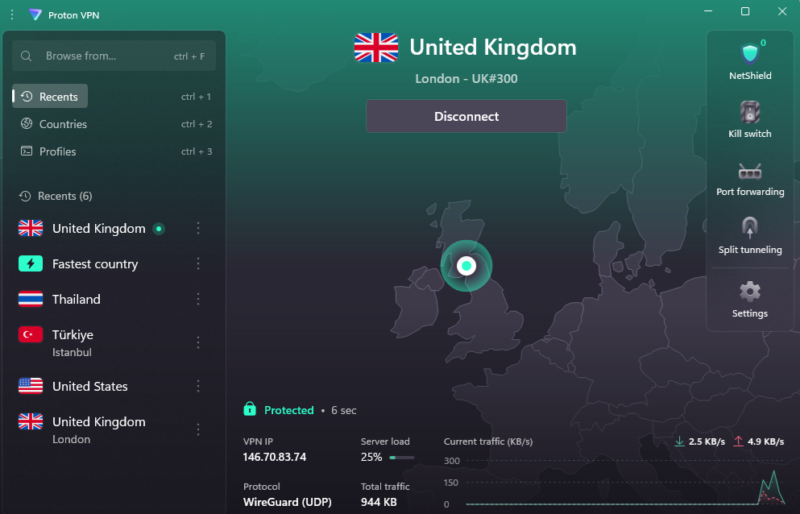Click the United Kingdom flag in header
Image resolution: width=800 pixels, height=514 pixels.
376,47
